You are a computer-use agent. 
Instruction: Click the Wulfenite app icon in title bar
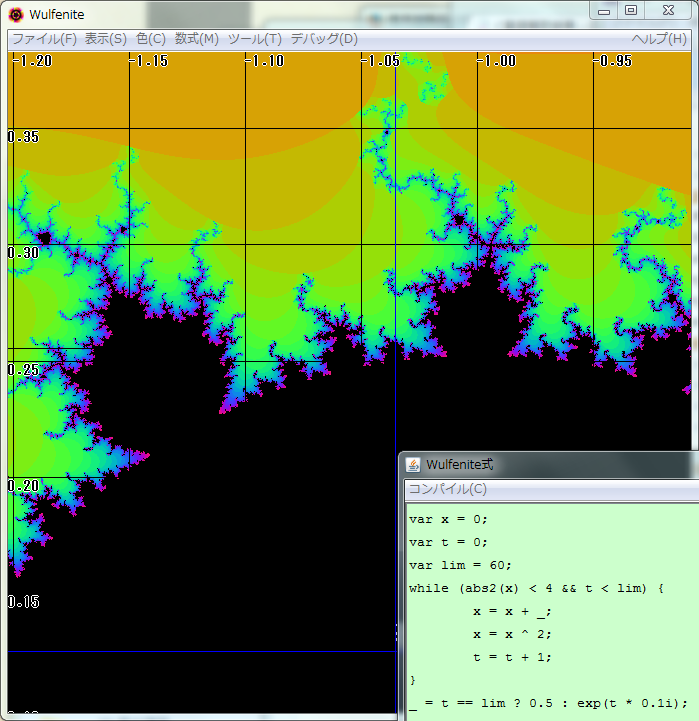16,14
